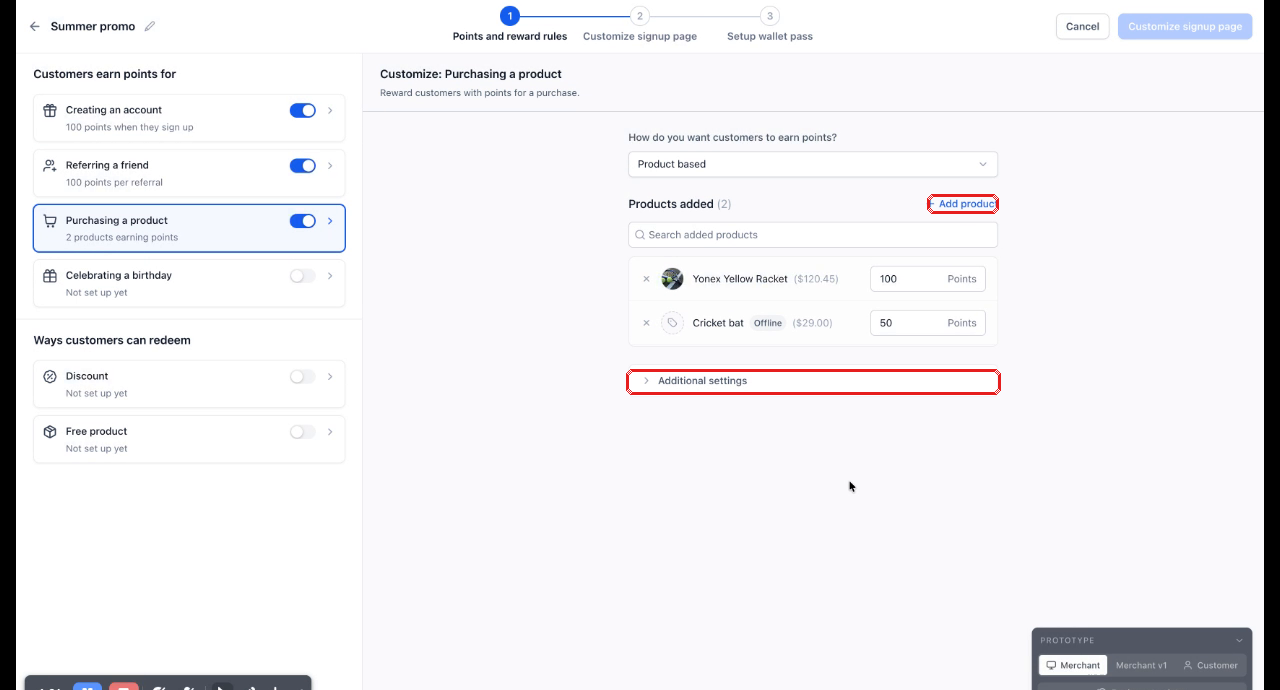Viewport: 1280px width, 690px height.
Task: Click the pencil icon to rename Summer promo
Action: 150,27
